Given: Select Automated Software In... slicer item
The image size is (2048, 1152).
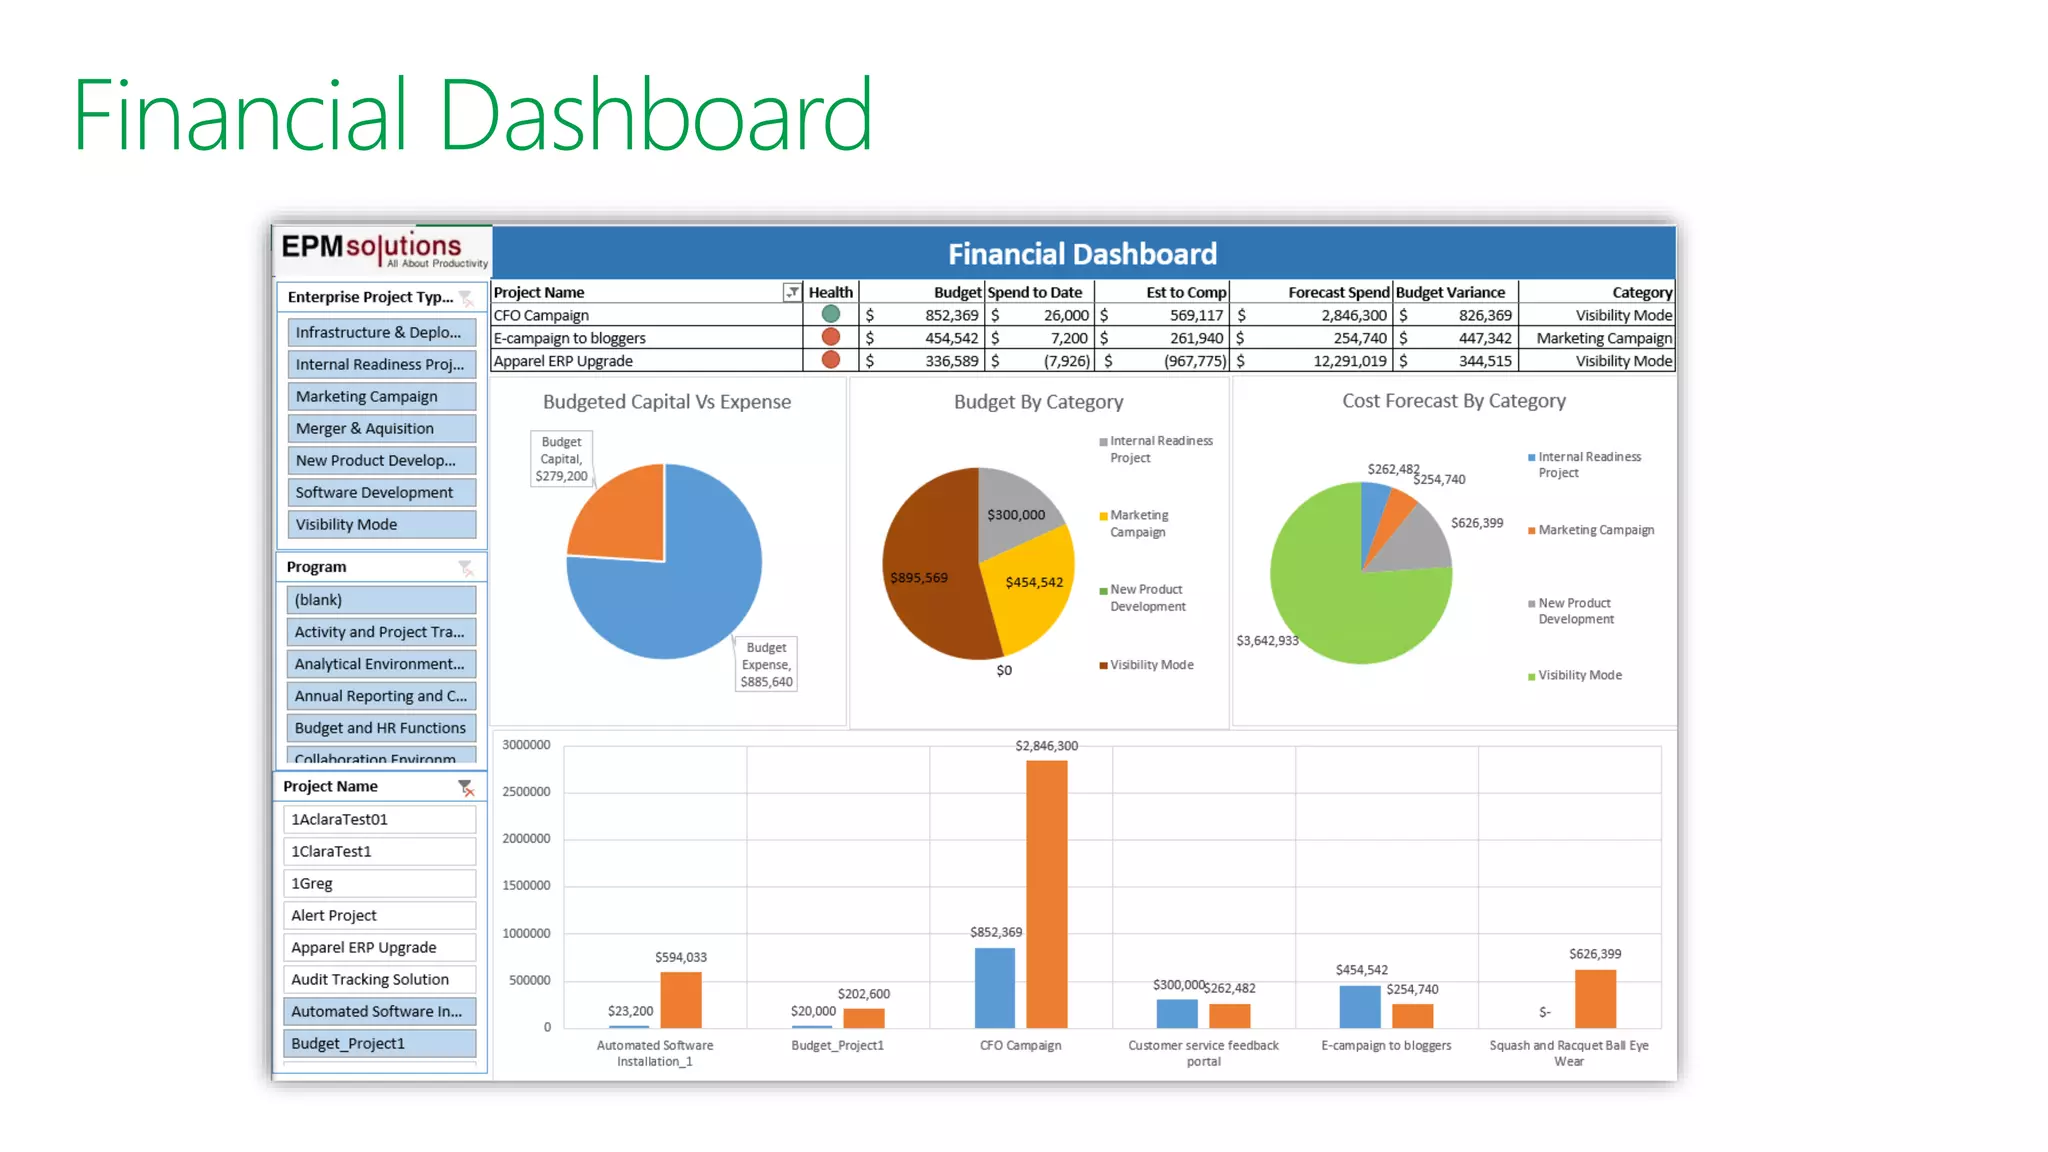Looking at the screenshot, I should [380, 1011].
